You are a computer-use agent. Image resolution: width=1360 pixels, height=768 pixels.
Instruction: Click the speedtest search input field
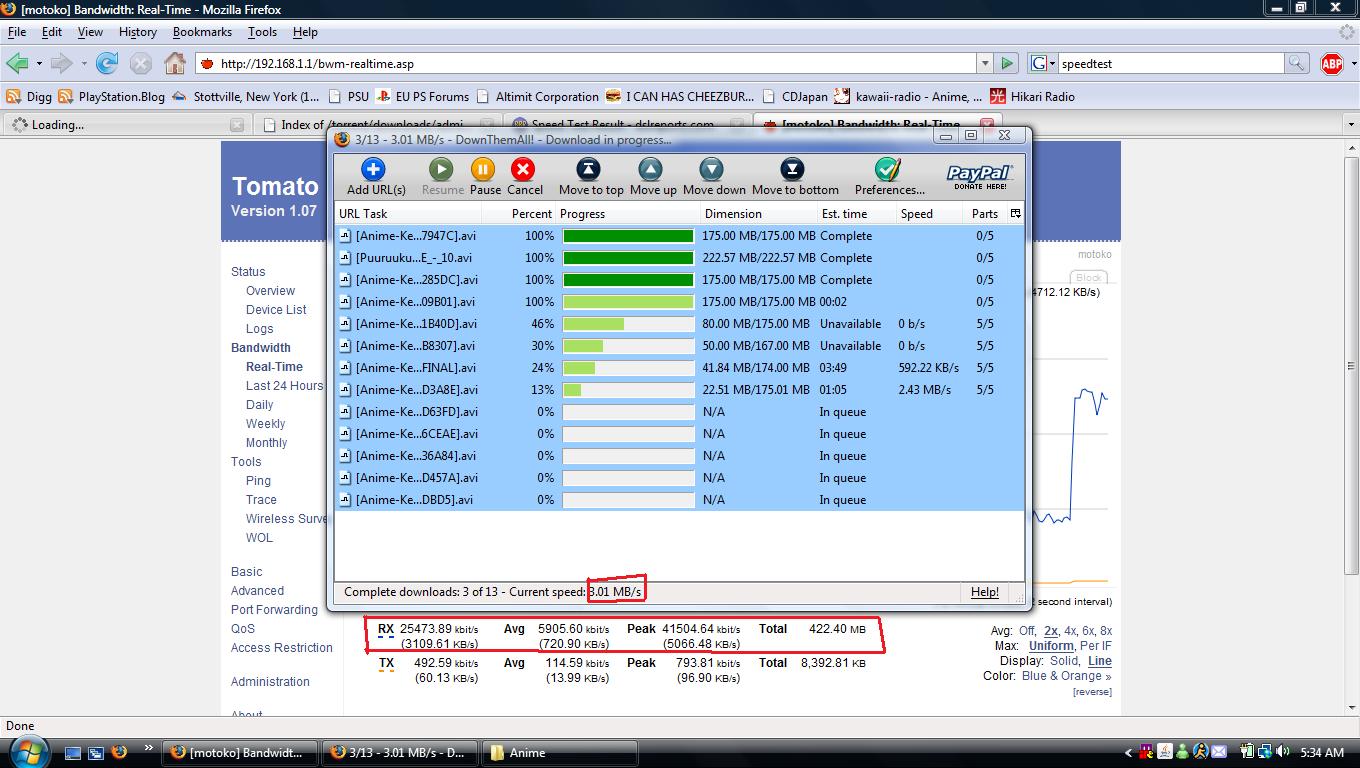pyautogui.click(x=1170, y=63)
